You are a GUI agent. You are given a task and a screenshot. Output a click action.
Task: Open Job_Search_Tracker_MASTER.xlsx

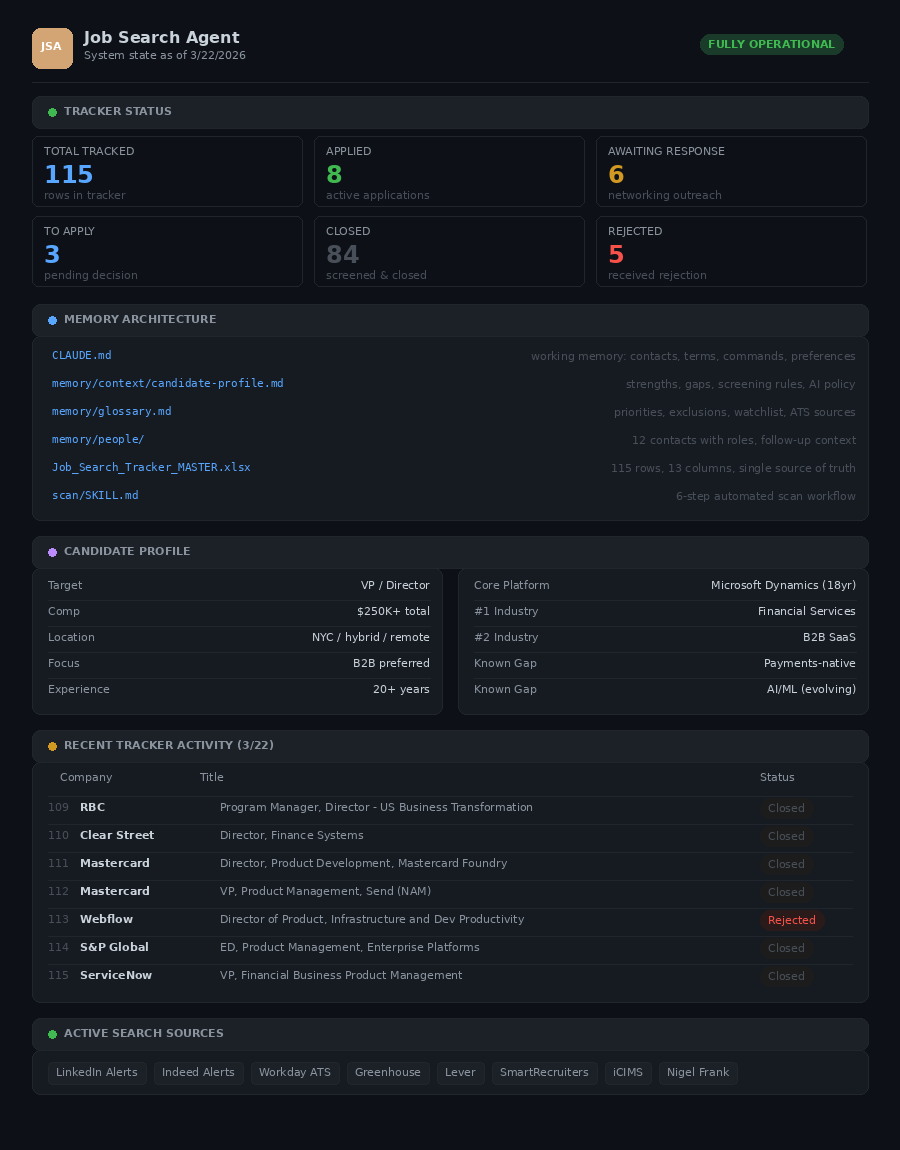[151, 467]
